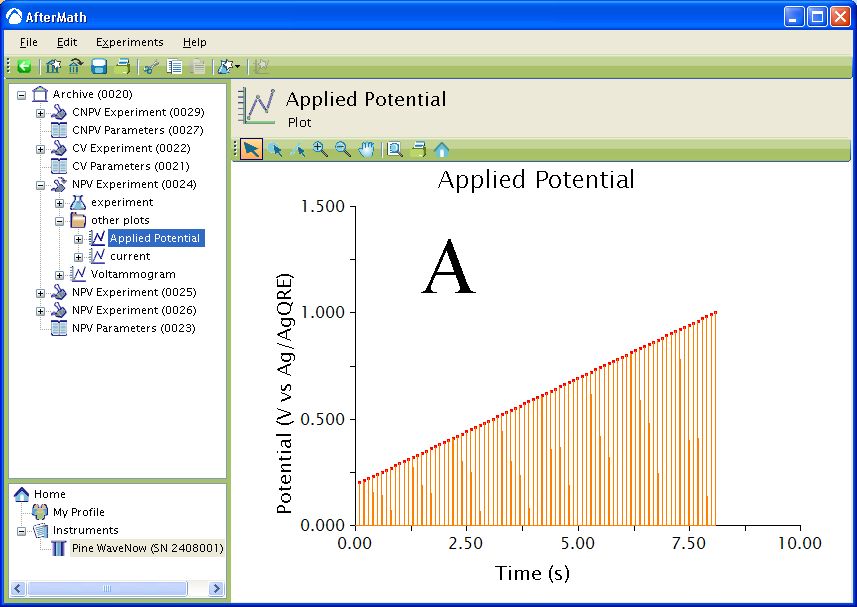
Task: Collapse the Instruments node
Action: tap(21, 531)
